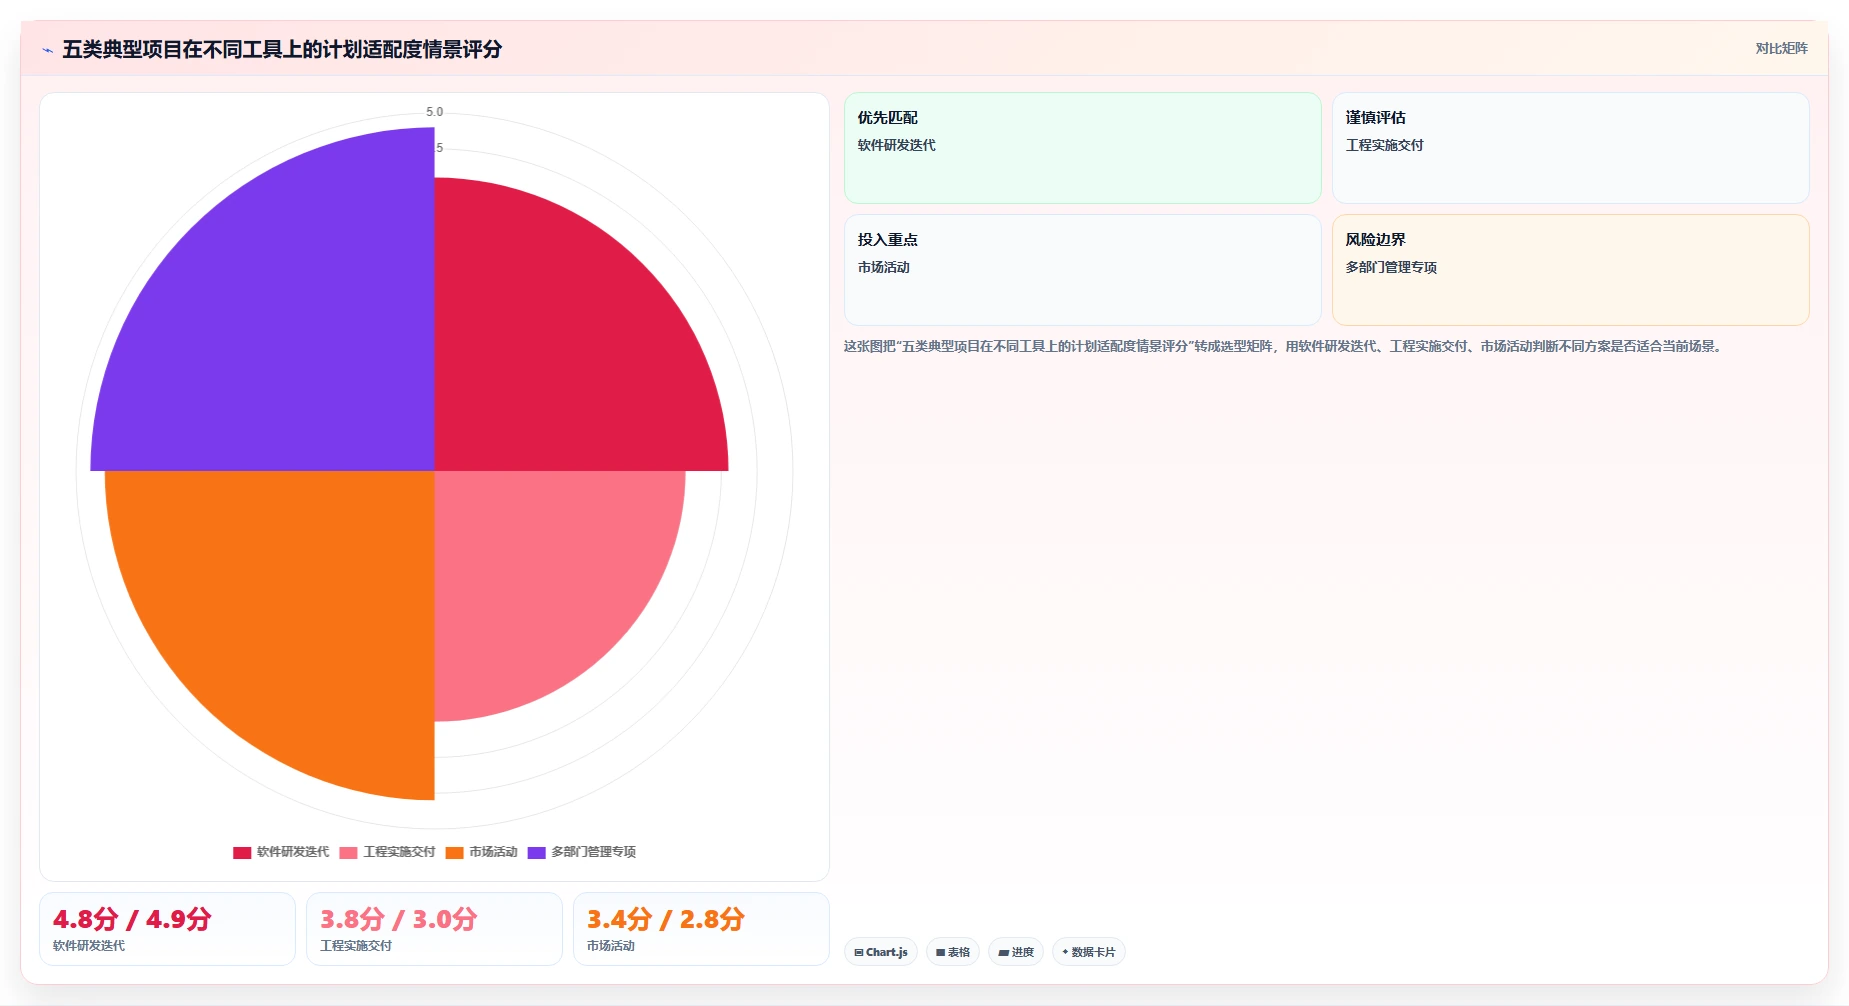The image size is (1849, 1006).
Task: Click the 3.4分 / 2.8分 stat card
Action: click(x=701, y=929)
